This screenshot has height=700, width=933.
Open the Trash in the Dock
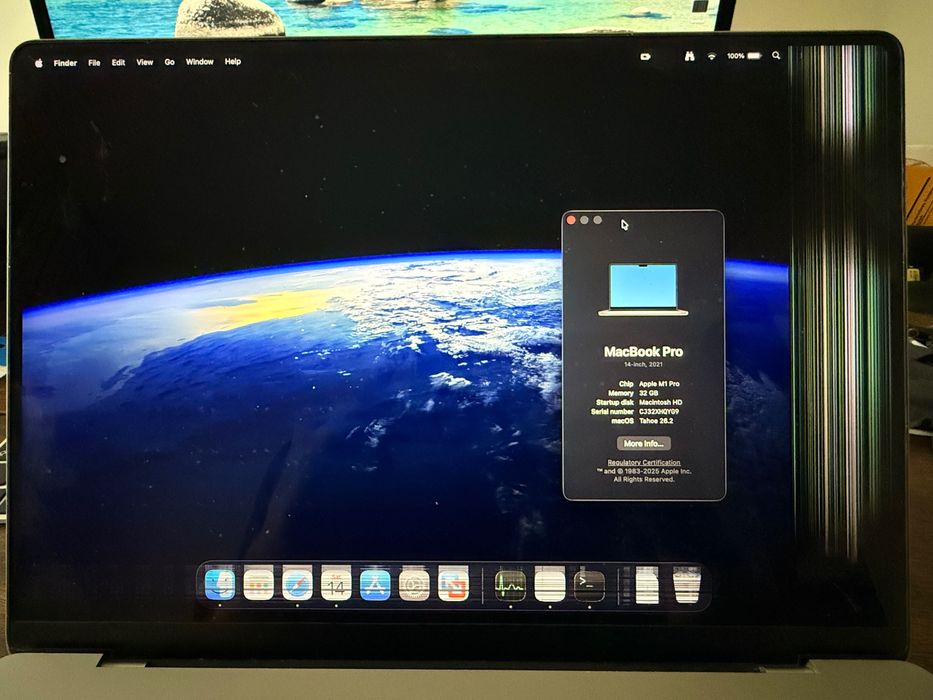(687, 584)
